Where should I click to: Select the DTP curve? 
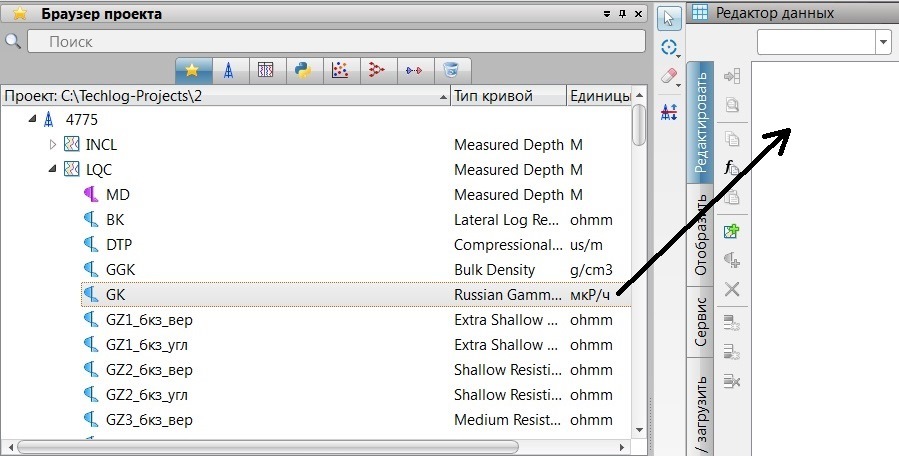[x=119, y=244]
